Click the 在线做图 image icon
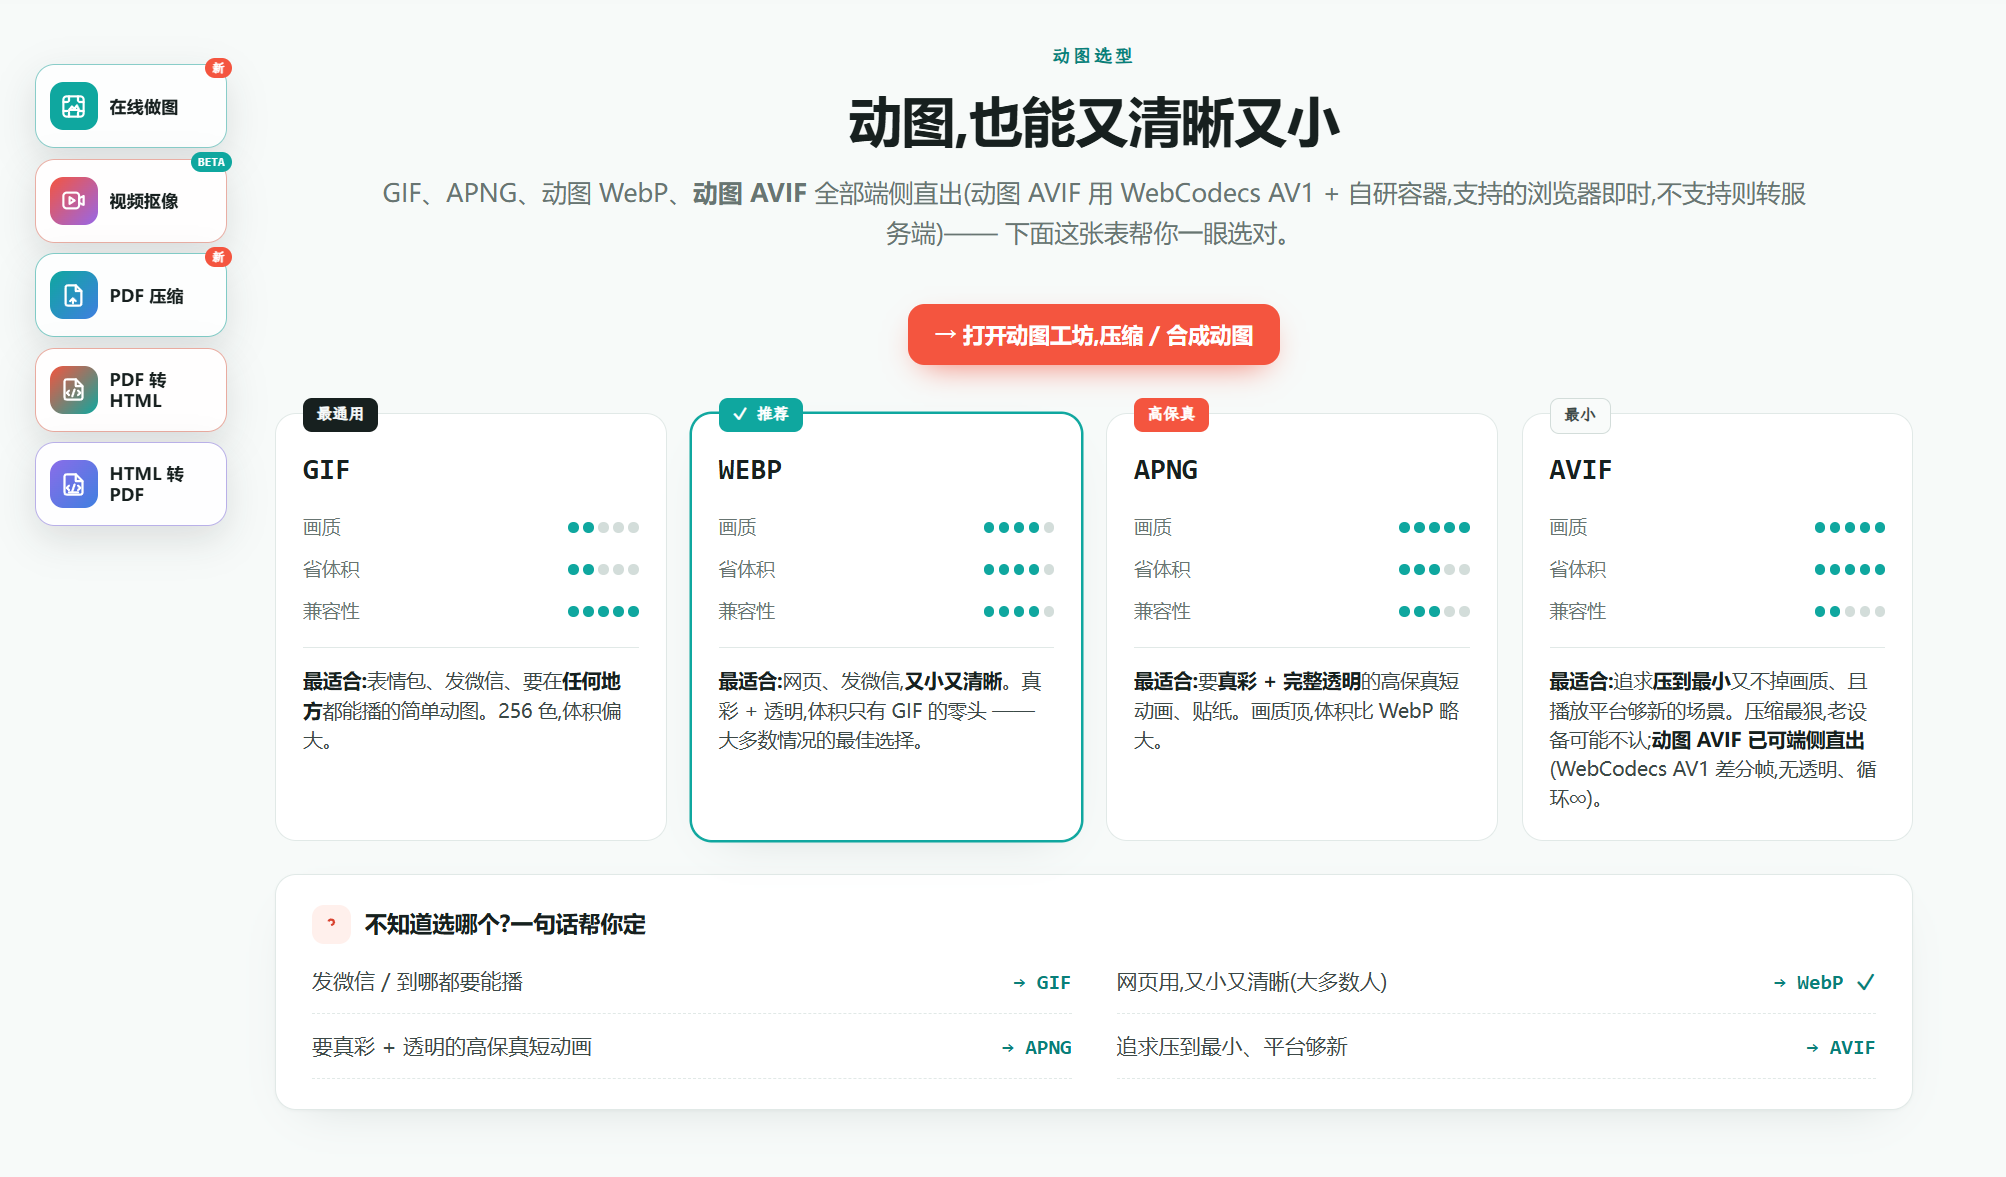The width and height of the screenshot is (2006, 1177). (74, 106)
